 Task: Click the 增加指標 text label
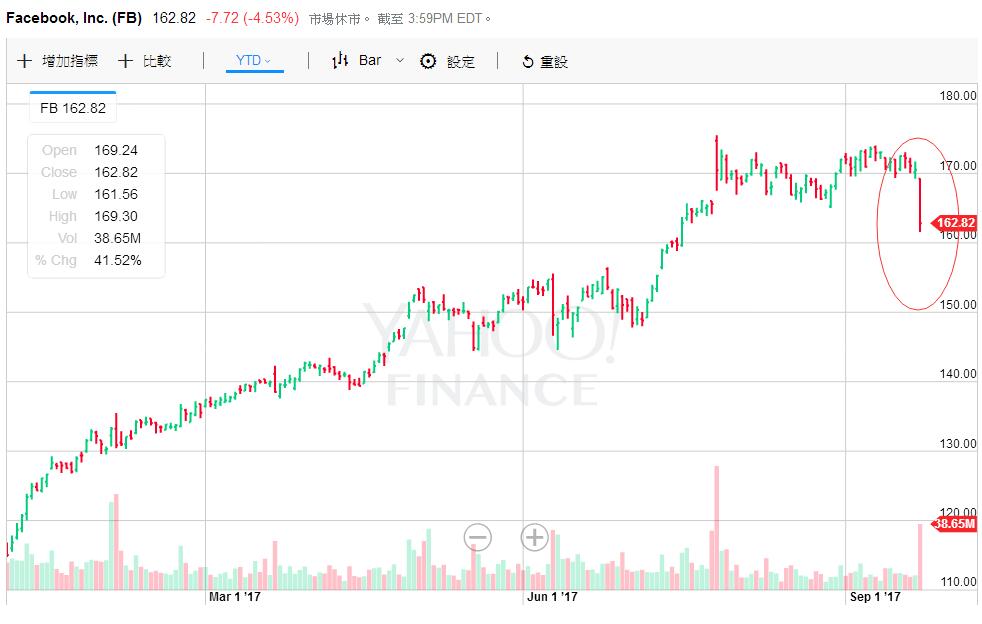coord(70,61)
